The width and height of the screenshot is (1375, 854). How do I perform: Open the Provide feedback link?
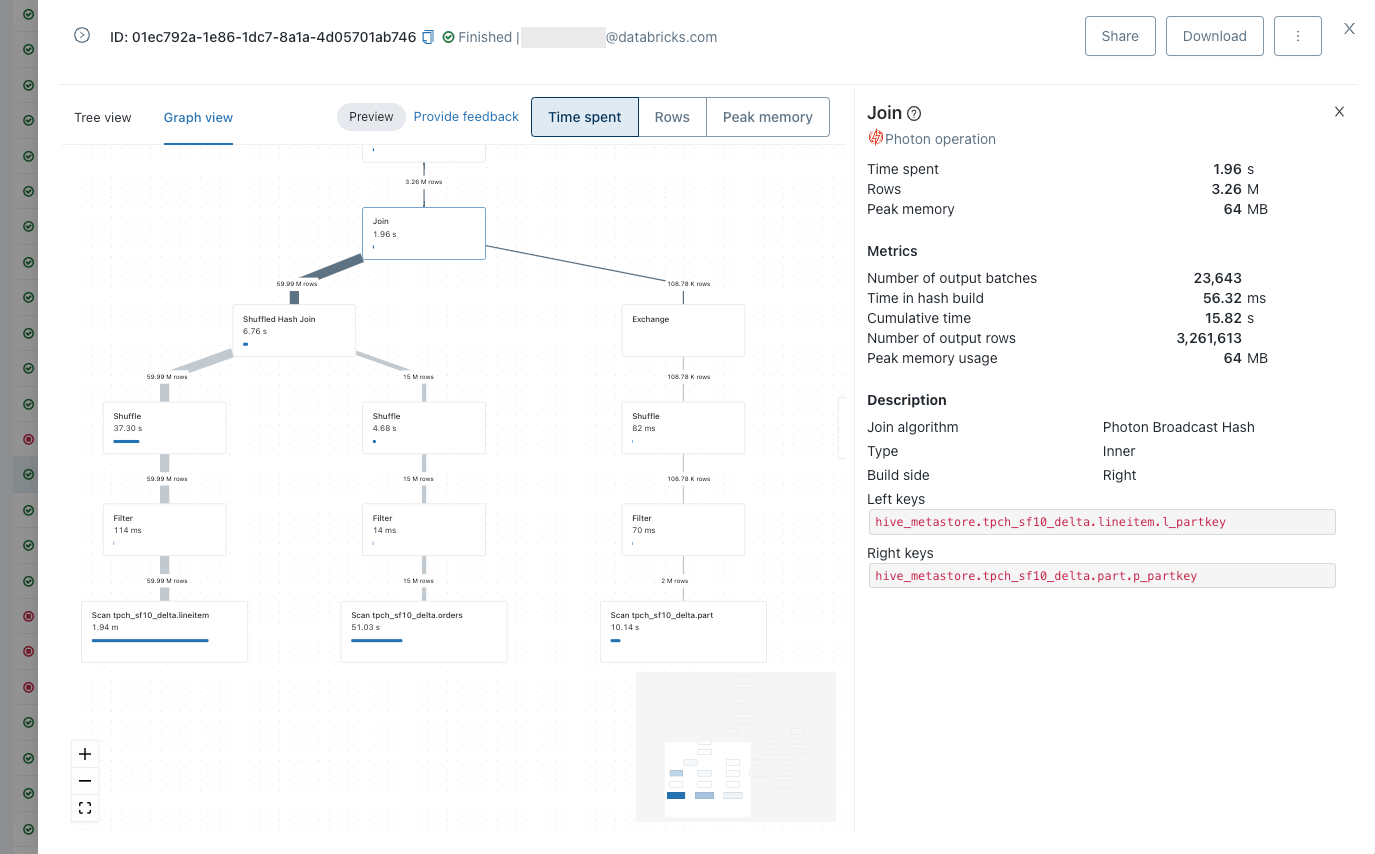point(466,117)
